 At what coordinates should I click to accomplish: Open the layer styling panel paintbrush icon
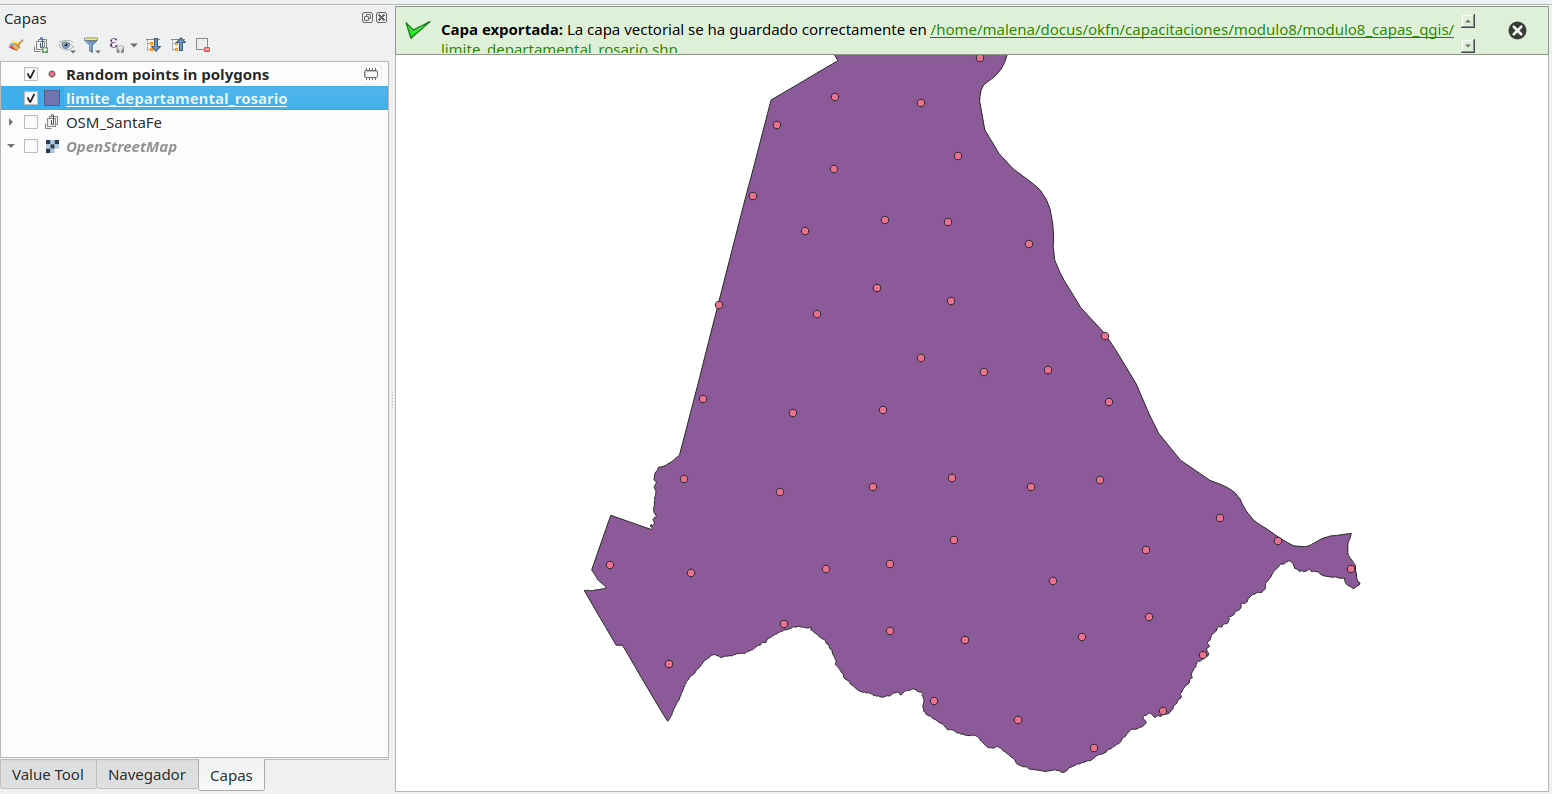[x=15, y=45]
